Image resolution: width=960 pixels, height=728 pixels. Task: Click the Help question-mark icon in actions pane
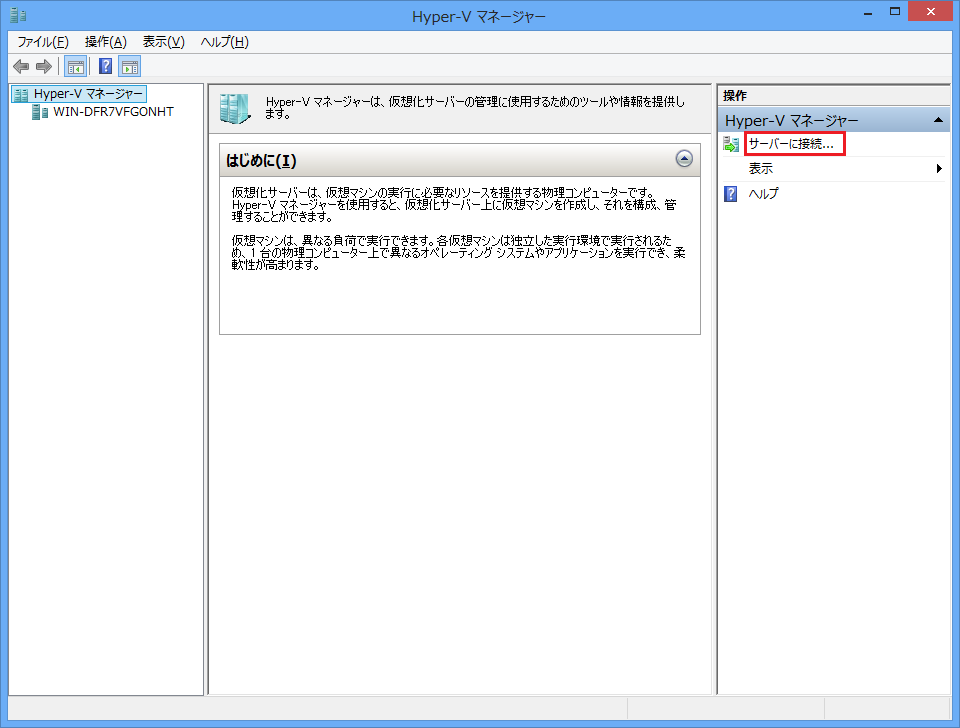click(x=731, y=194)
